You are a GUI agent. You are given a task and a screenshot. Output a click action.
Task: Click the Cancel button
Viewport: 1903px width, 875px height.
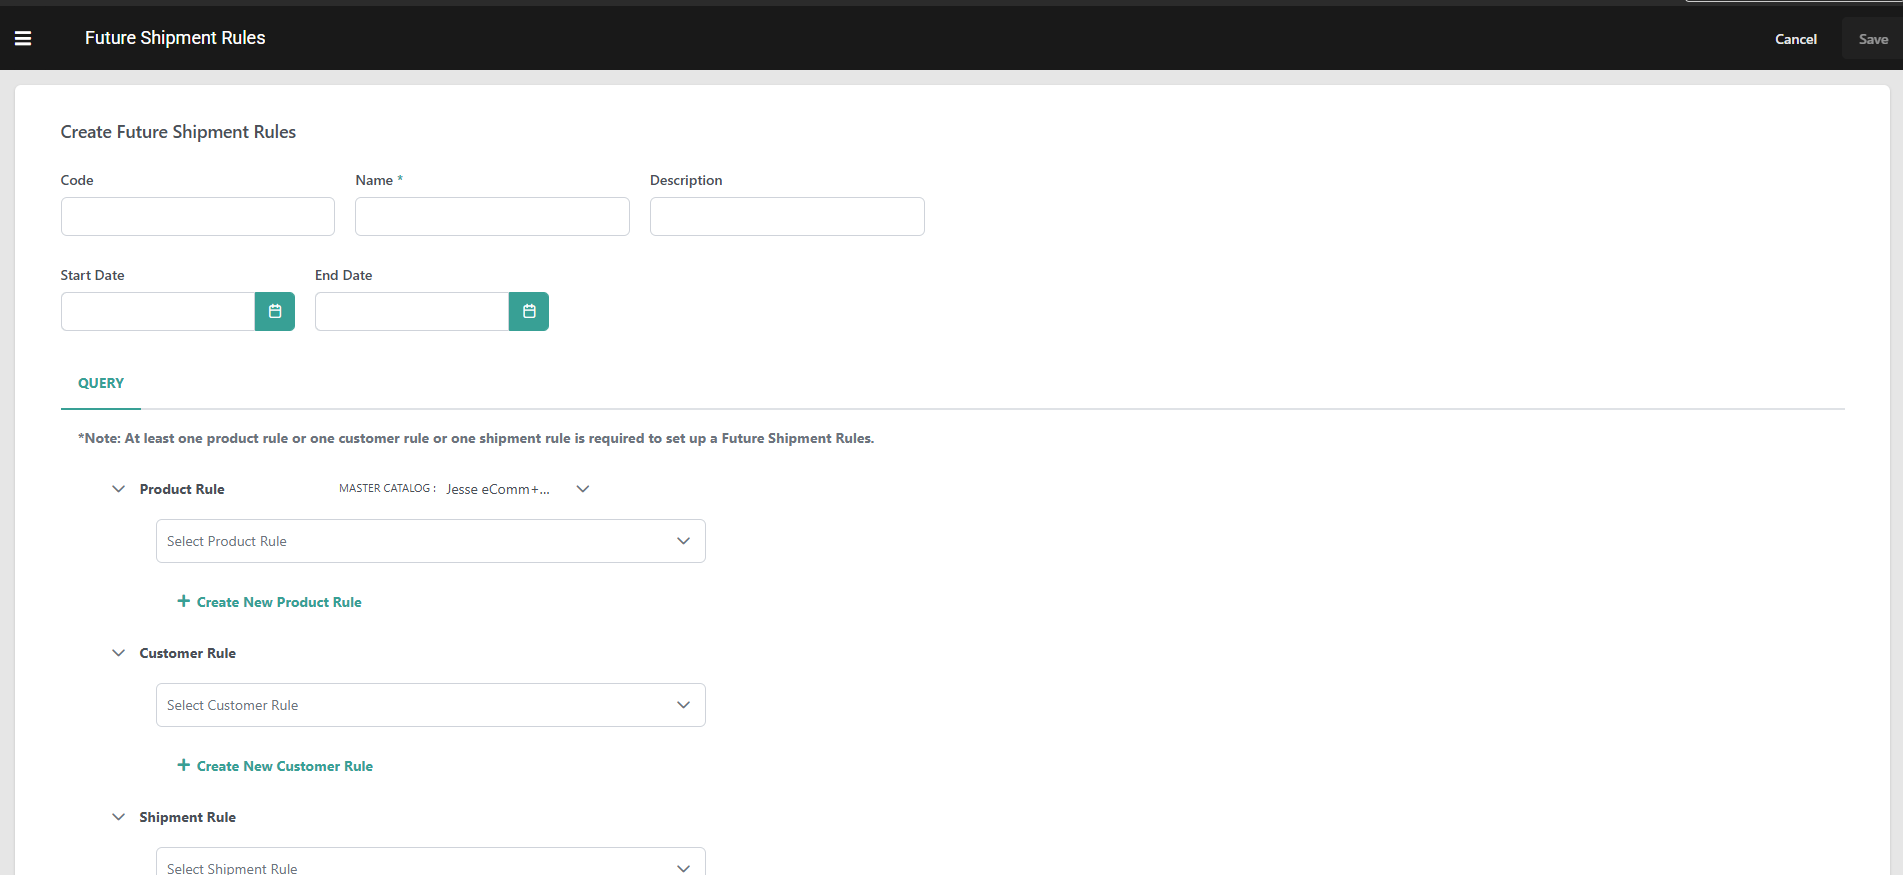[1796, 39]
